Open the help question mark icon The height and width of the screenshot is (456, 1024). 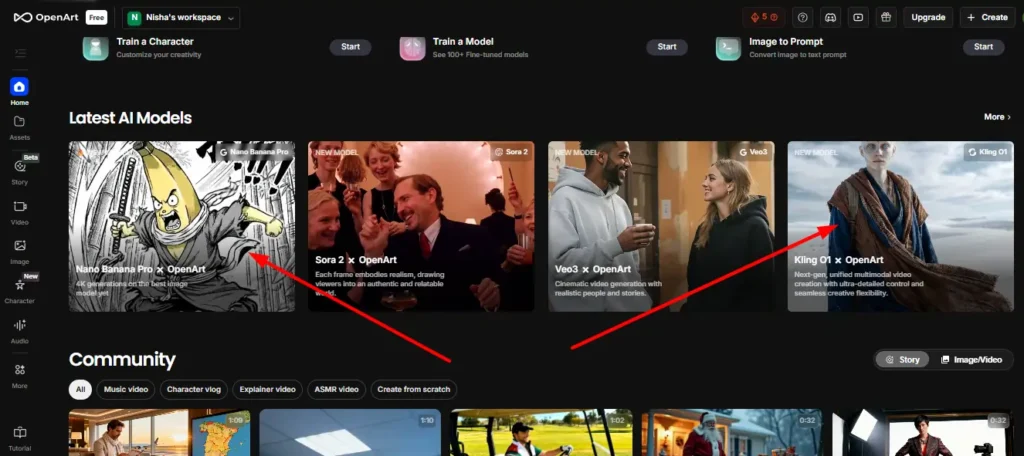pos(801,17)
